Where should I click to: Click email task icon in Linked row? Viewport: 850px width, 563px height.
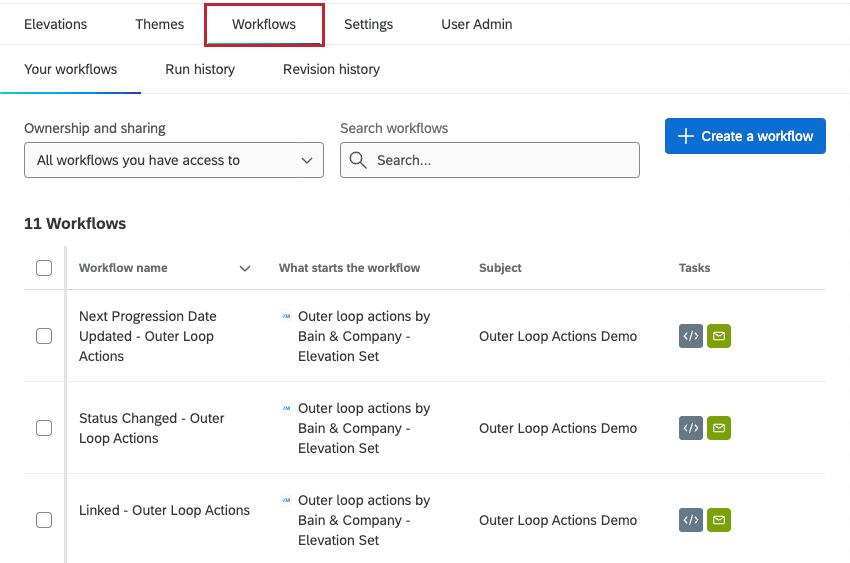[x=718, y=520]
